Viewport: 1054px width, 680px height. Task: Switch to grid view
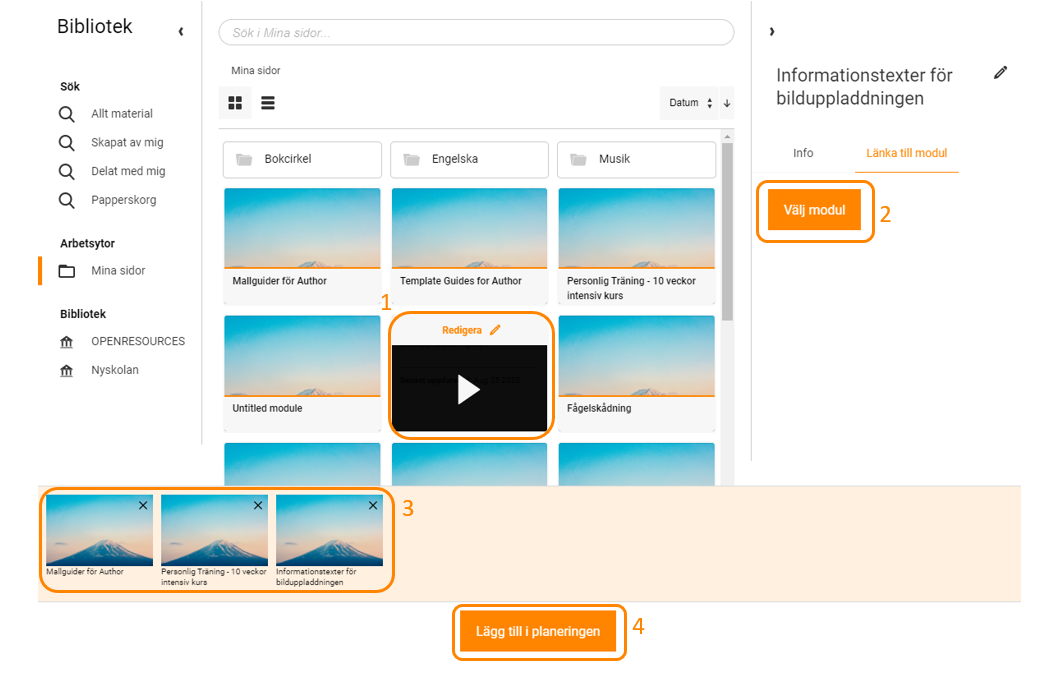(x=235, y=103)
